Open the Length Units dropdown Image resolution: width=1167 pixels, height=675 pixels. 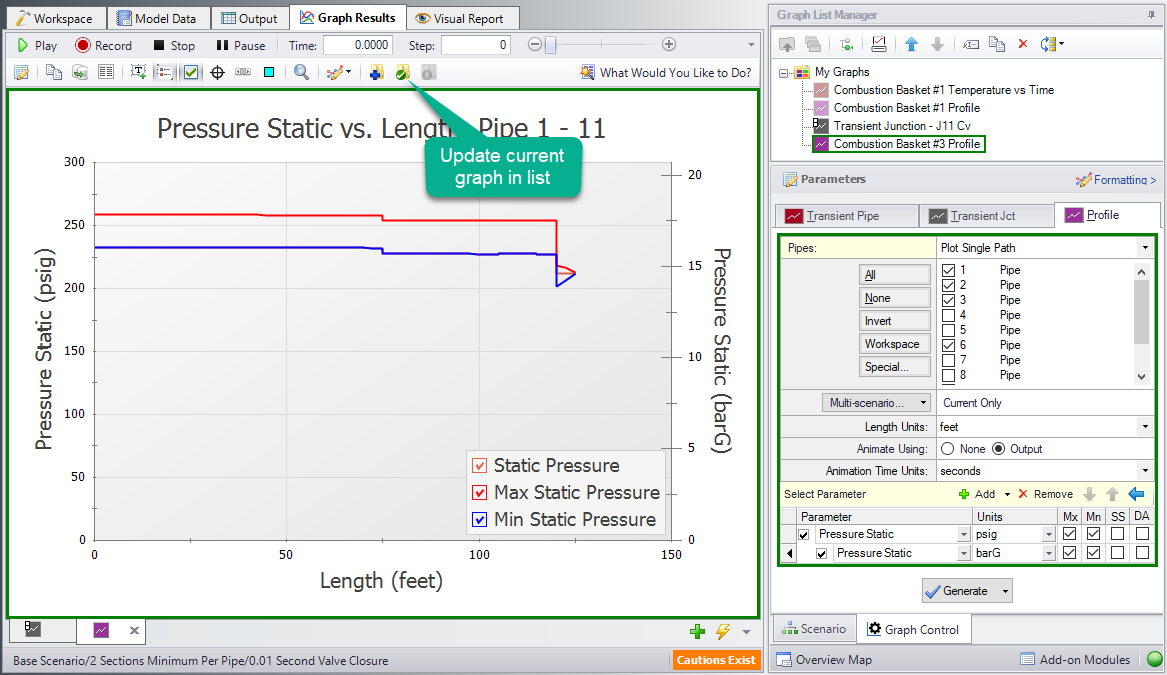[x=1143, y=427]
